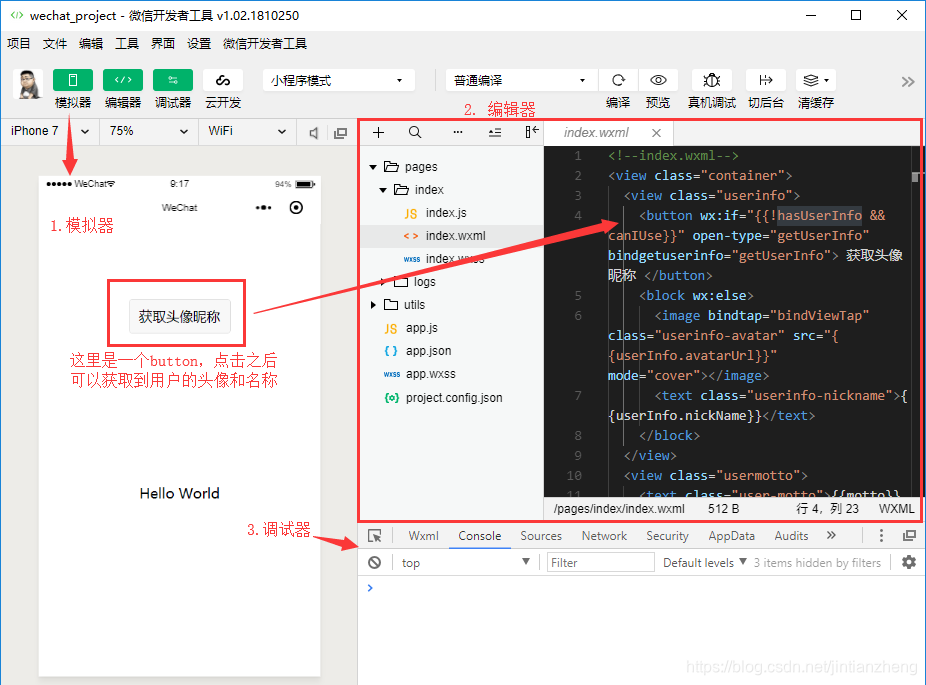Open the compile mode dropdown
The image size is (926, 685).
521,80
